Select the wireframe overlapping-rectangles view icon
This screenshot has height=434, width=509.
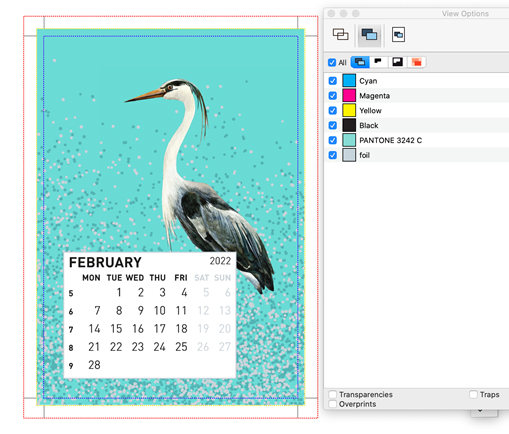tap(340, 34)
